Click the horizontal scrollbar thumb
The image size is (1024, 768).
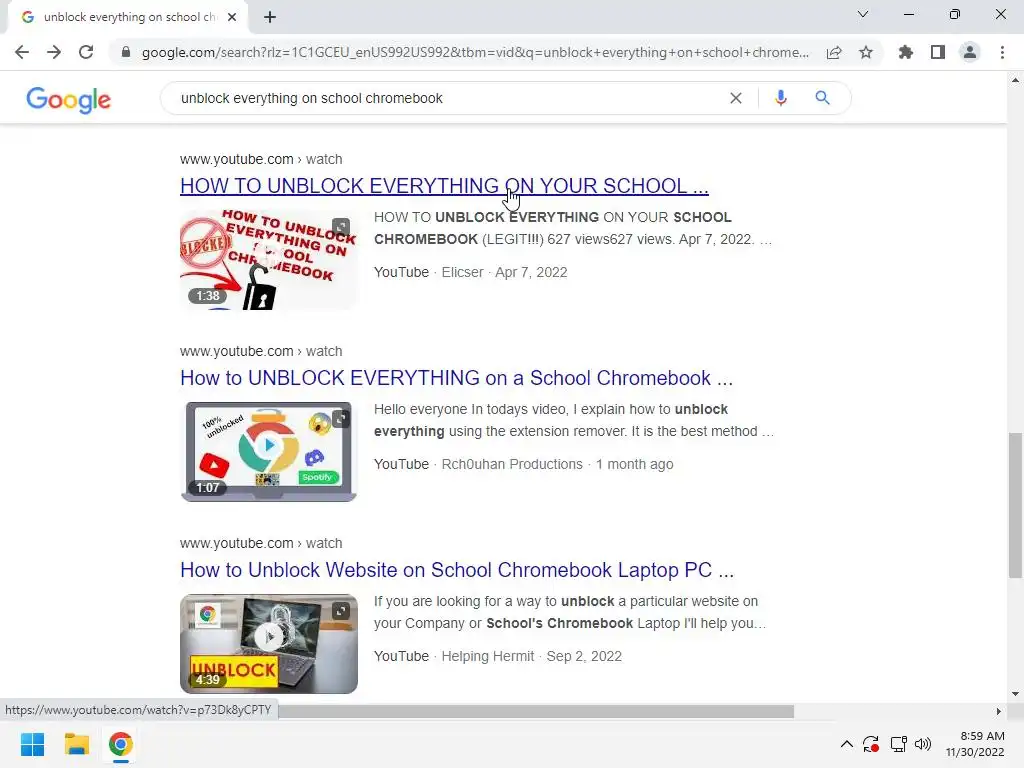tap(536, 711)
